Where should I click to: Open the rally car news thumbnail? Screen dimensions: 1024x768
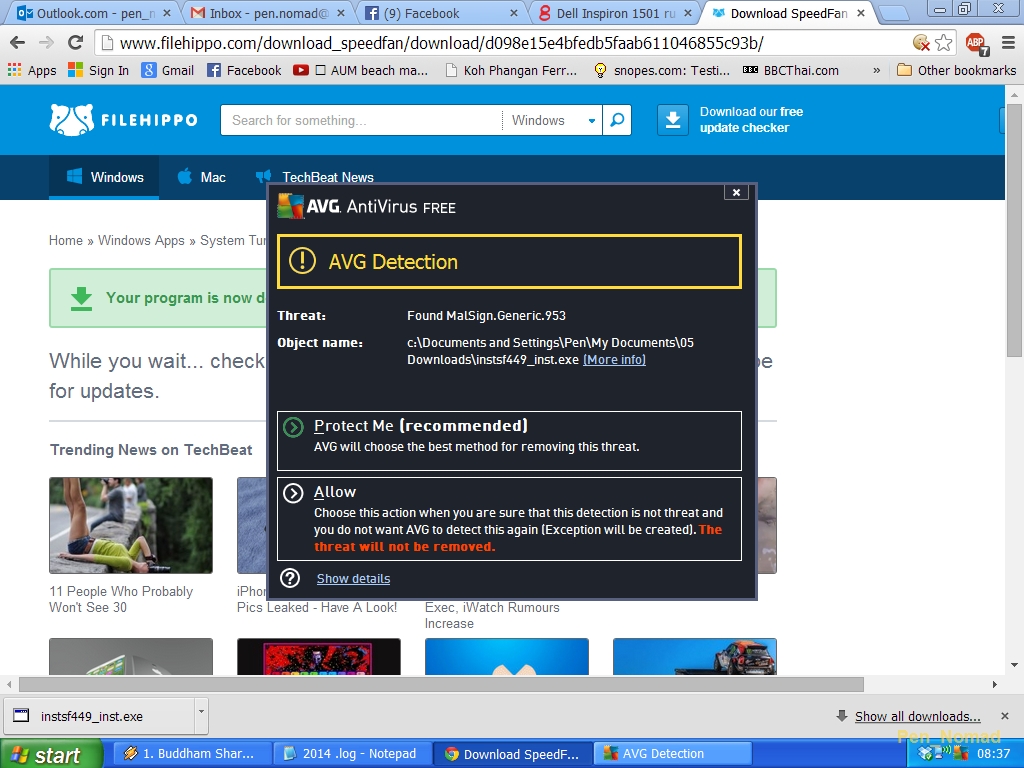click(x=695, y=656)
